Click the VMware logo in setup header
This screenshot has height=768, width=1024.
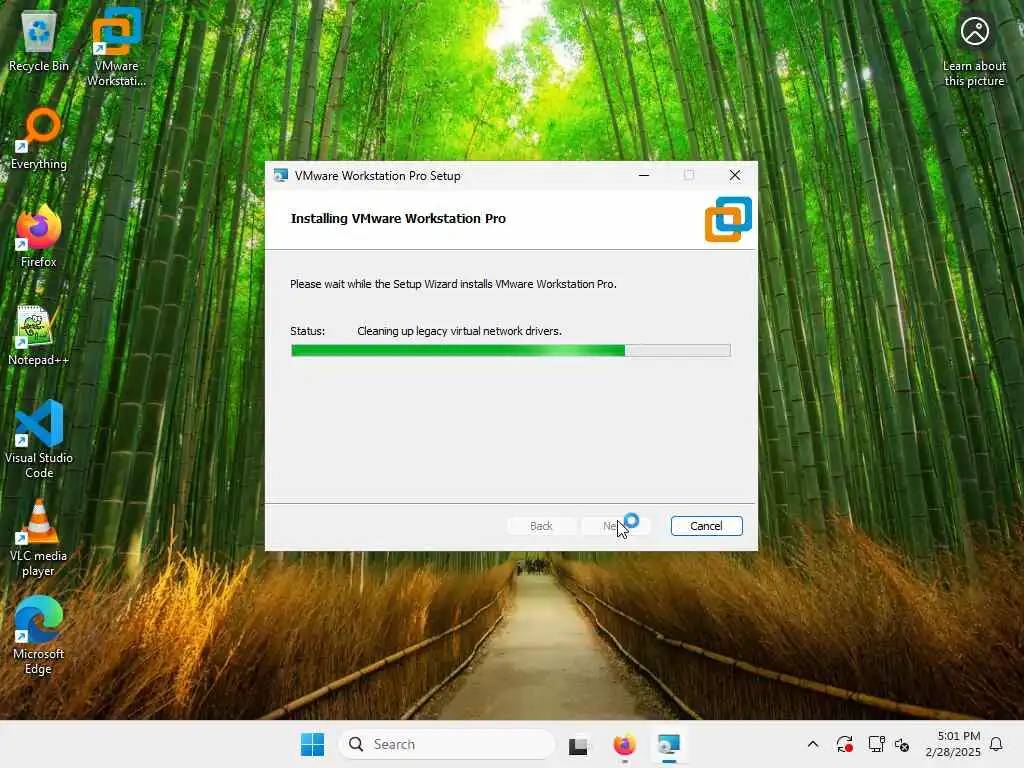point(728,219)
